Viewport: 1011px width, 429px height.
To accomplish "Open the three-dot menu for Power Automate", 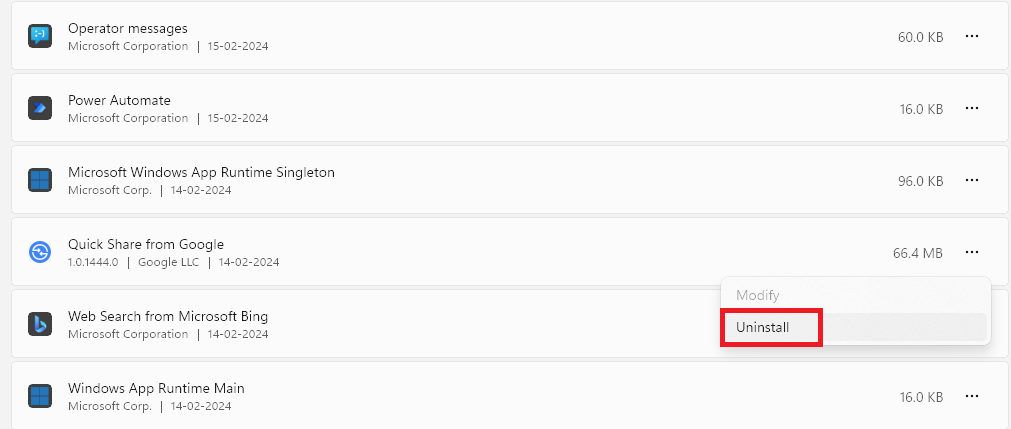I will coord(971,108).
